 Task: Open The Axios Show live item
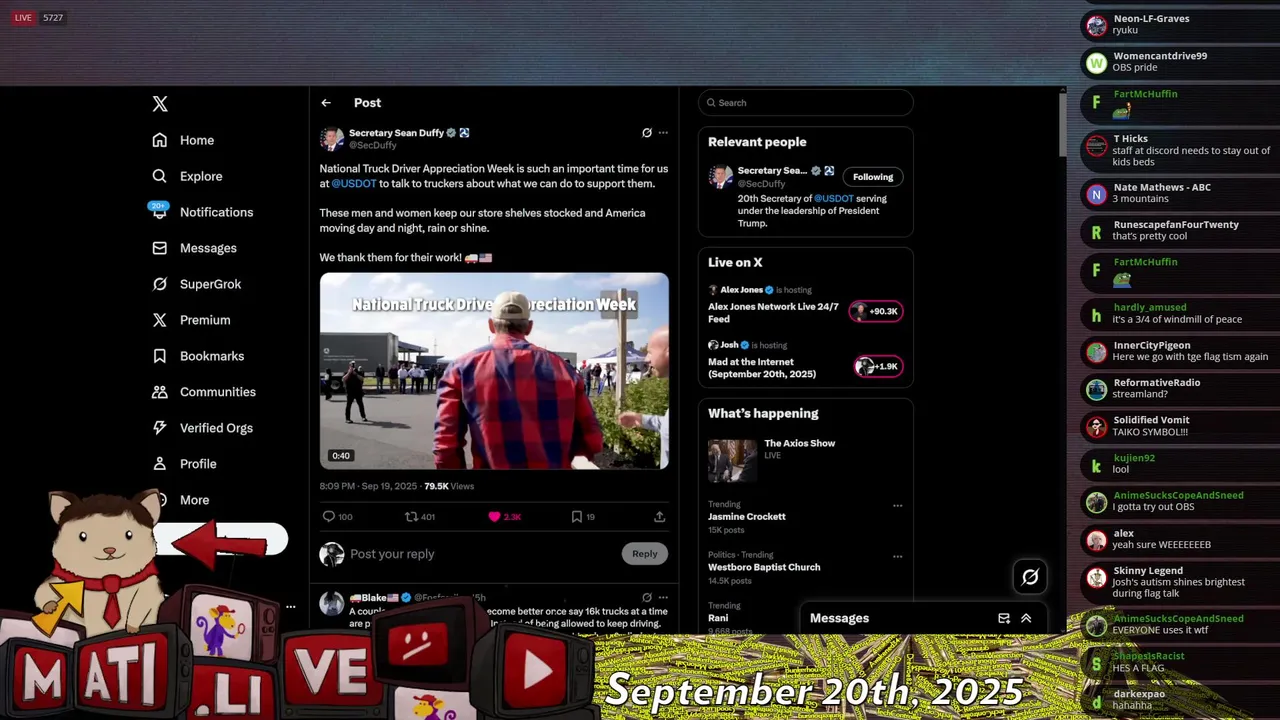799,443
